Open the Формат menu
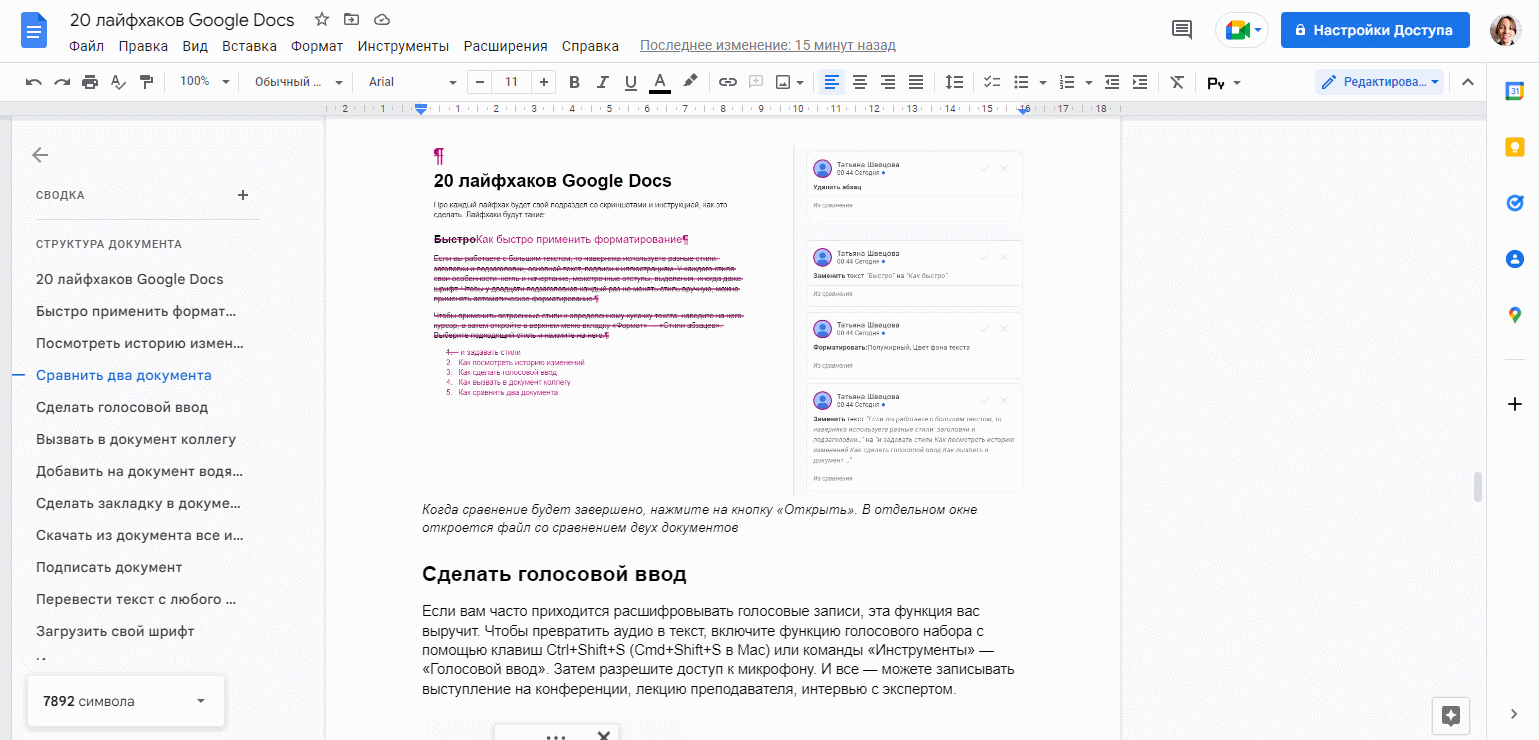Screen dimensions: 1539x740 [317, 46]
